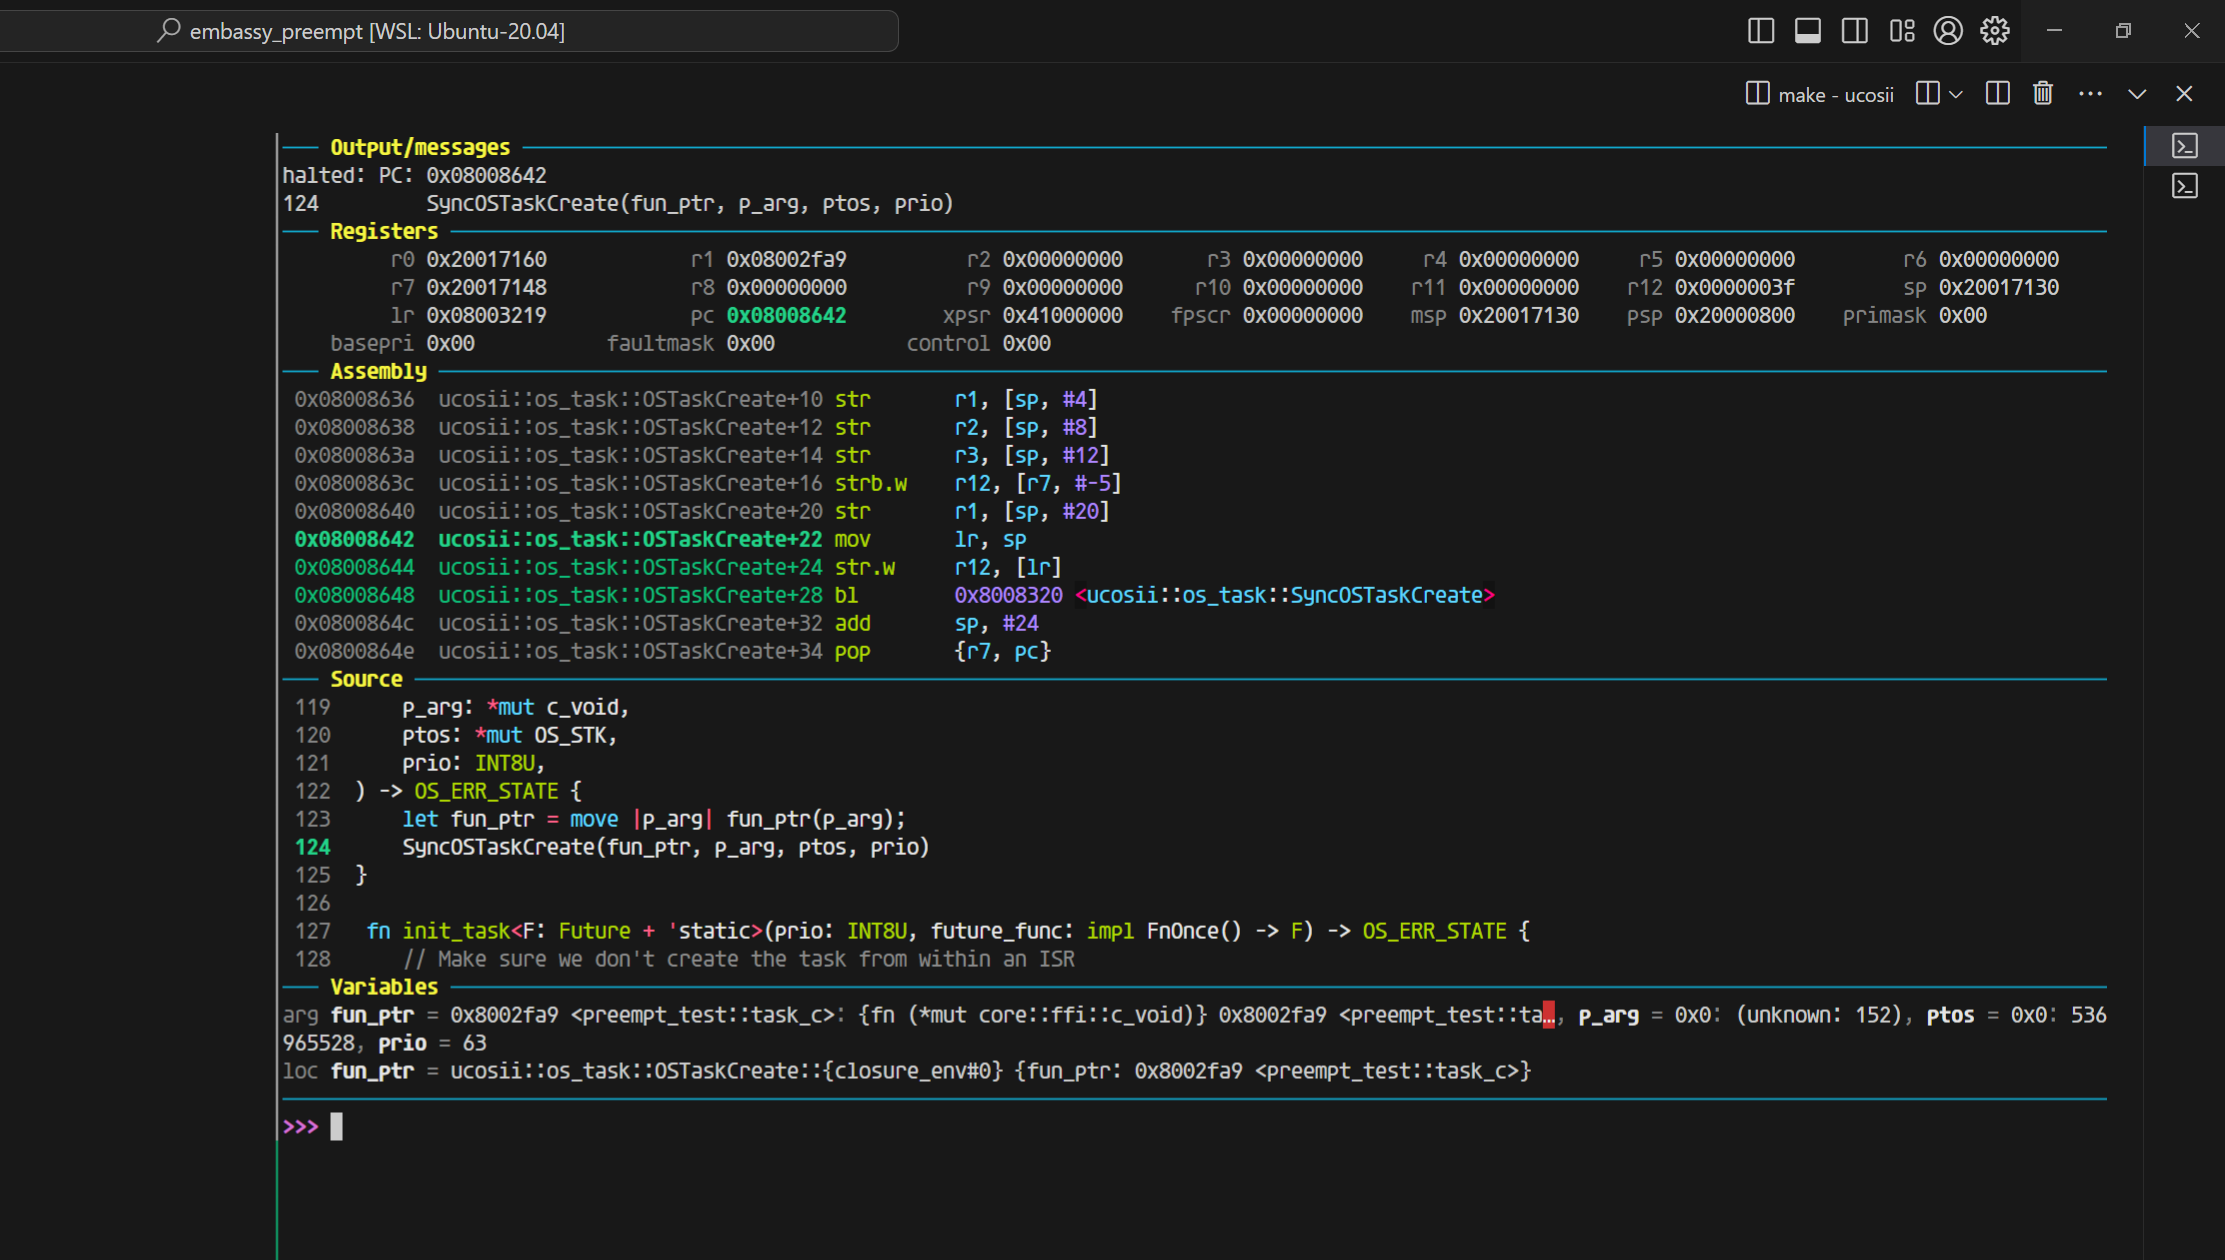Screen dimensions: 2225x1260
Task: Kill the terminal with the trash icon
Action: (x=2043, y=94)
